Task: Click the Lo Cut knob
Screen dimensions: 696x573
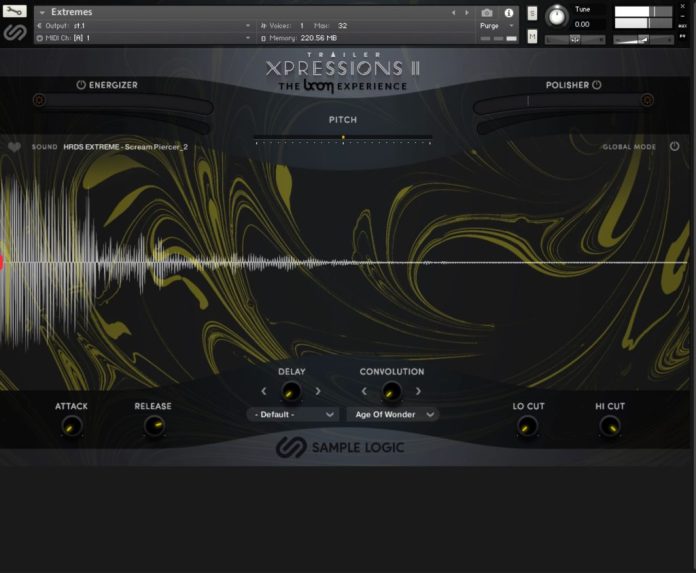Action: (x=527, y=427)
